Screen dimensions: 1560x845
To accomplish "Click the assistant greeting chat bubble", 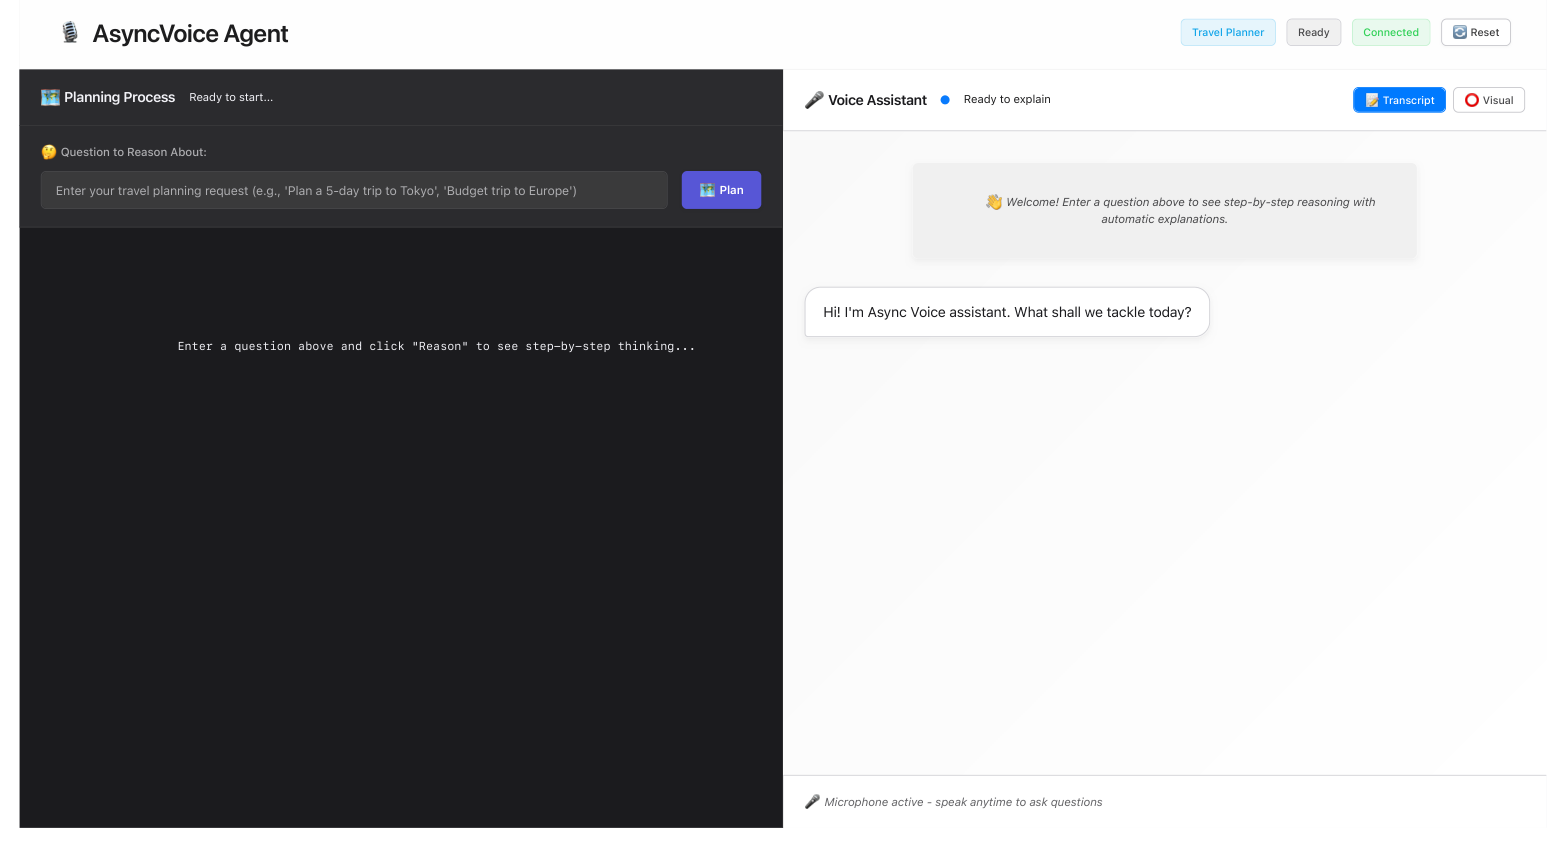I will 1006,311.
